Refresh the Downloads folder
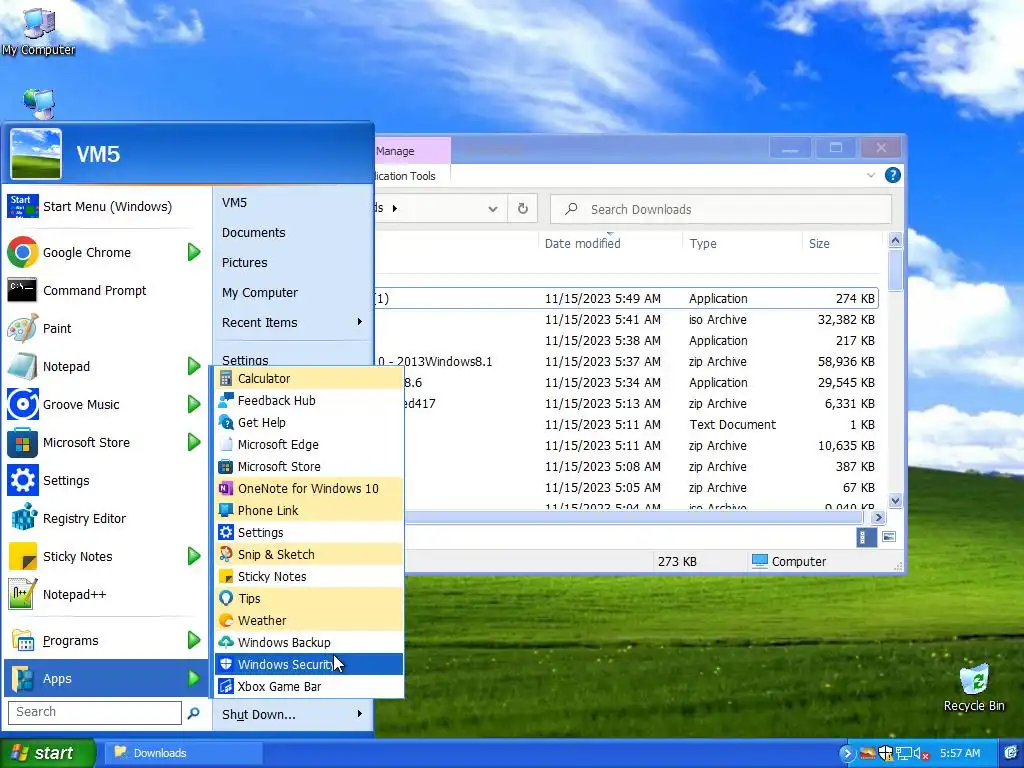 tap(522, 209)
